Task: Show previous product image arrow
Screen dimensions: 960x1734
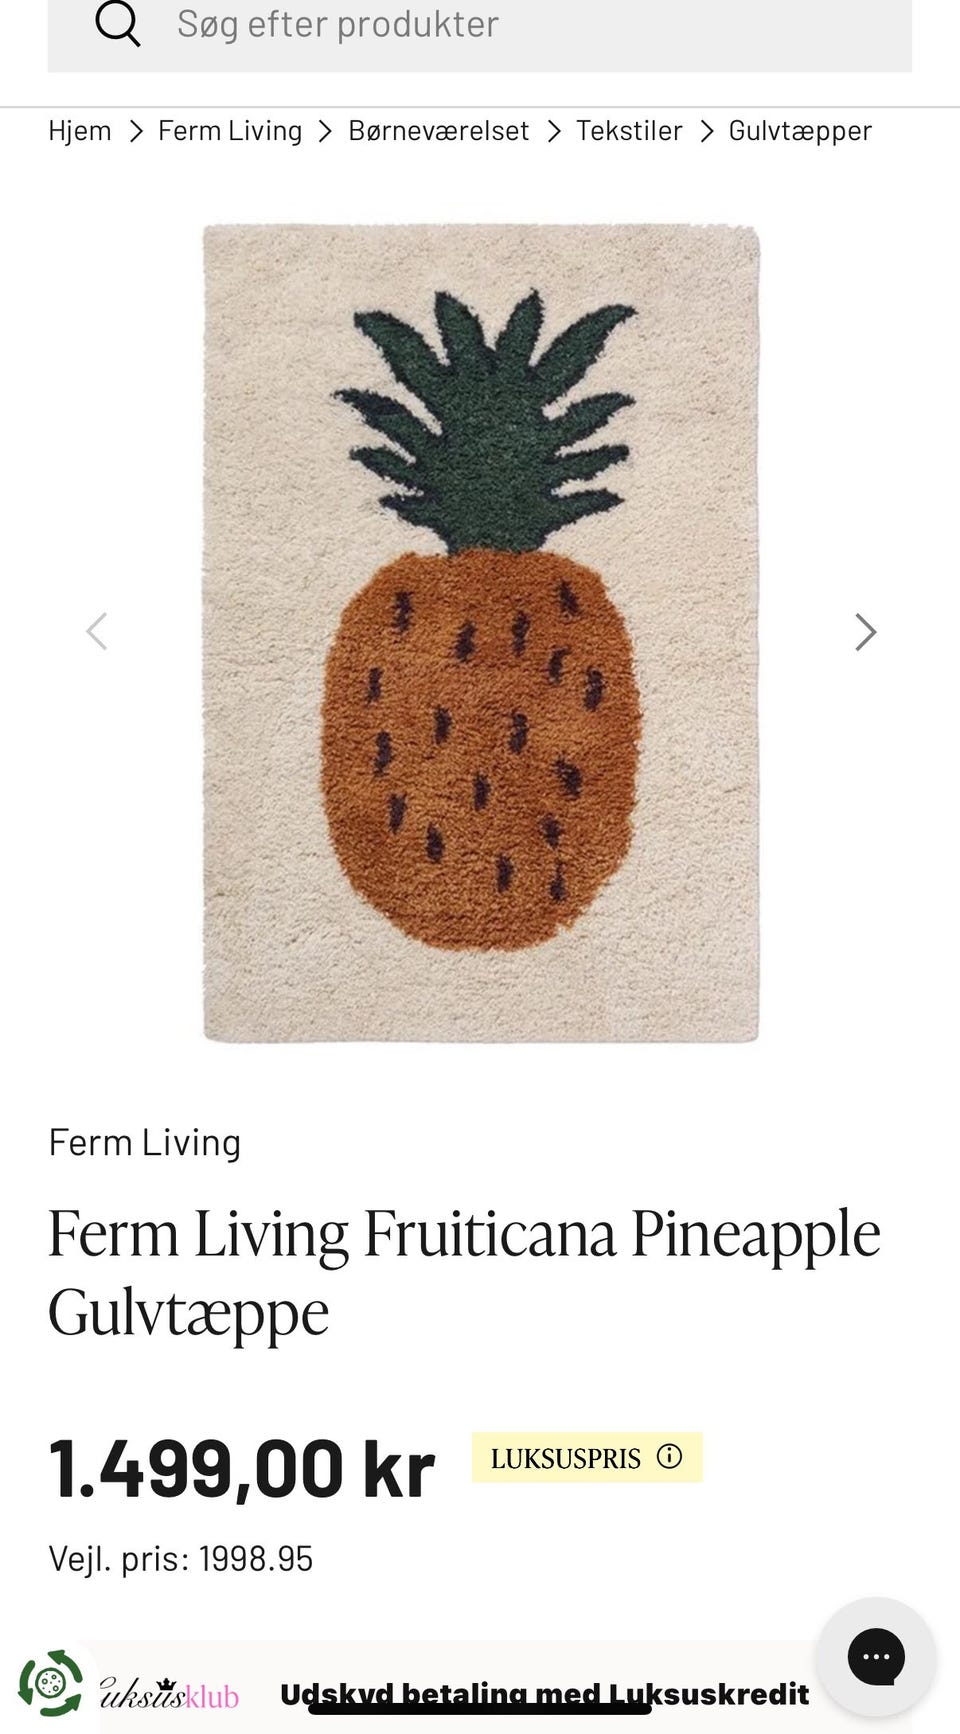Action: click(x=96, y=632)
